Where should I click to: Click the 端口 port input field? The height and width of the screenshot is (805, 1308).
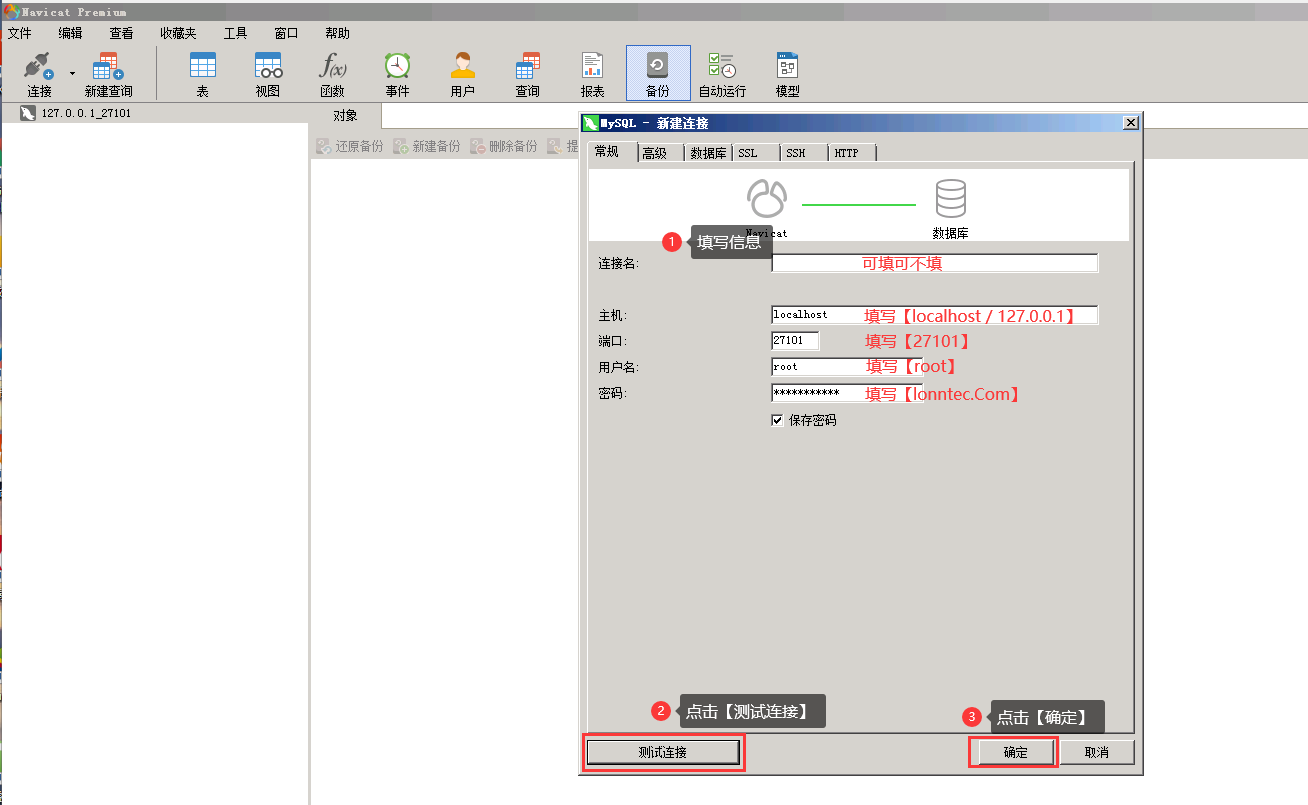click(795, 341)
